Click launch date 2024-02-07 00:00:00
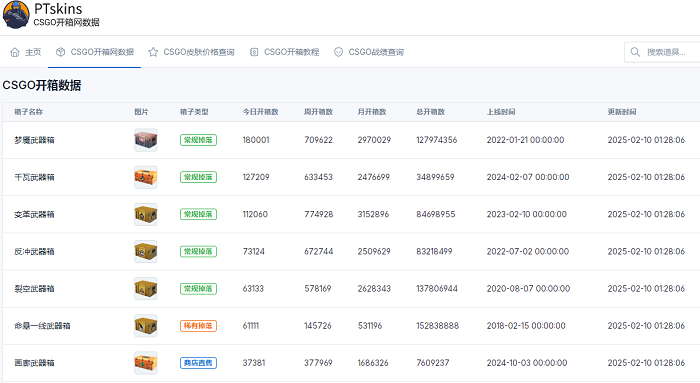700x383 pixels. point(528,177)
